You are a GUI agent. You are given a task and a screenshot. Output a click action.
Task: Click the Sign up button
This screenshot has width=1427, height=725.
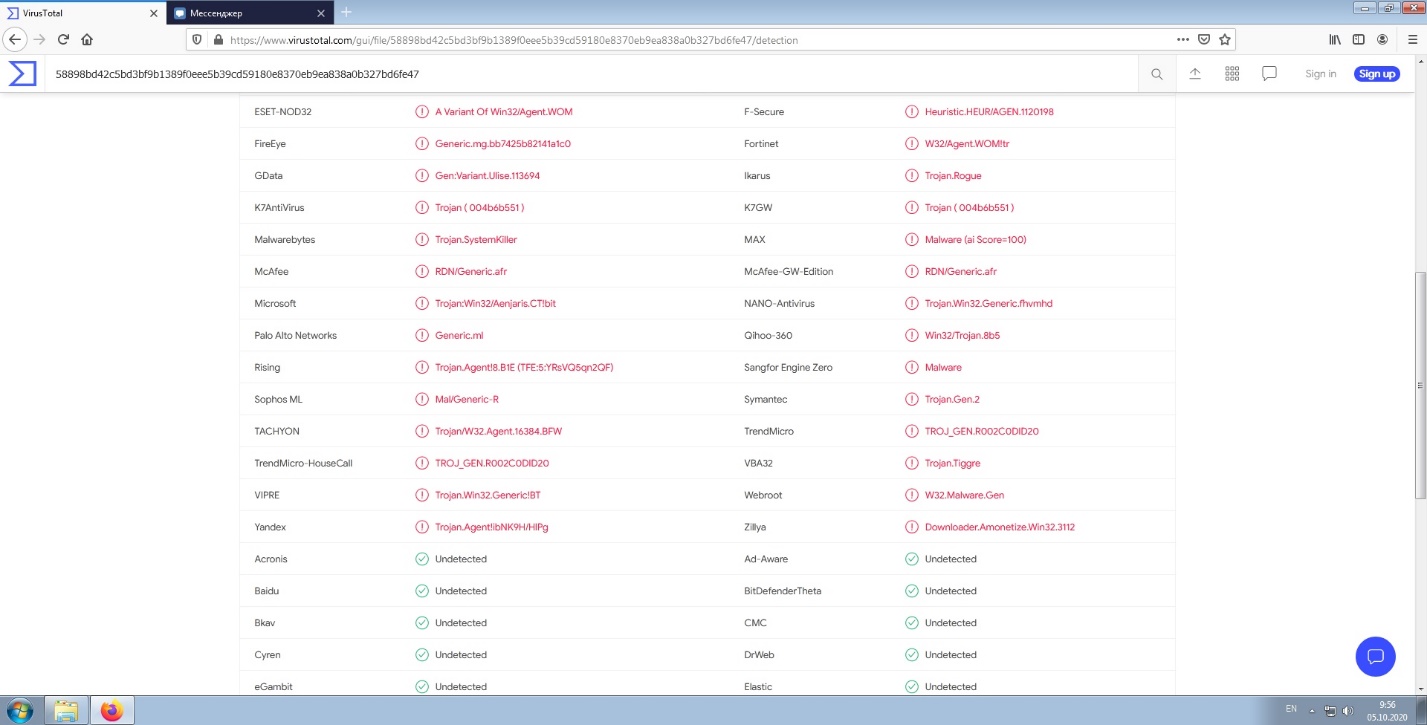tap(1377, 74)
